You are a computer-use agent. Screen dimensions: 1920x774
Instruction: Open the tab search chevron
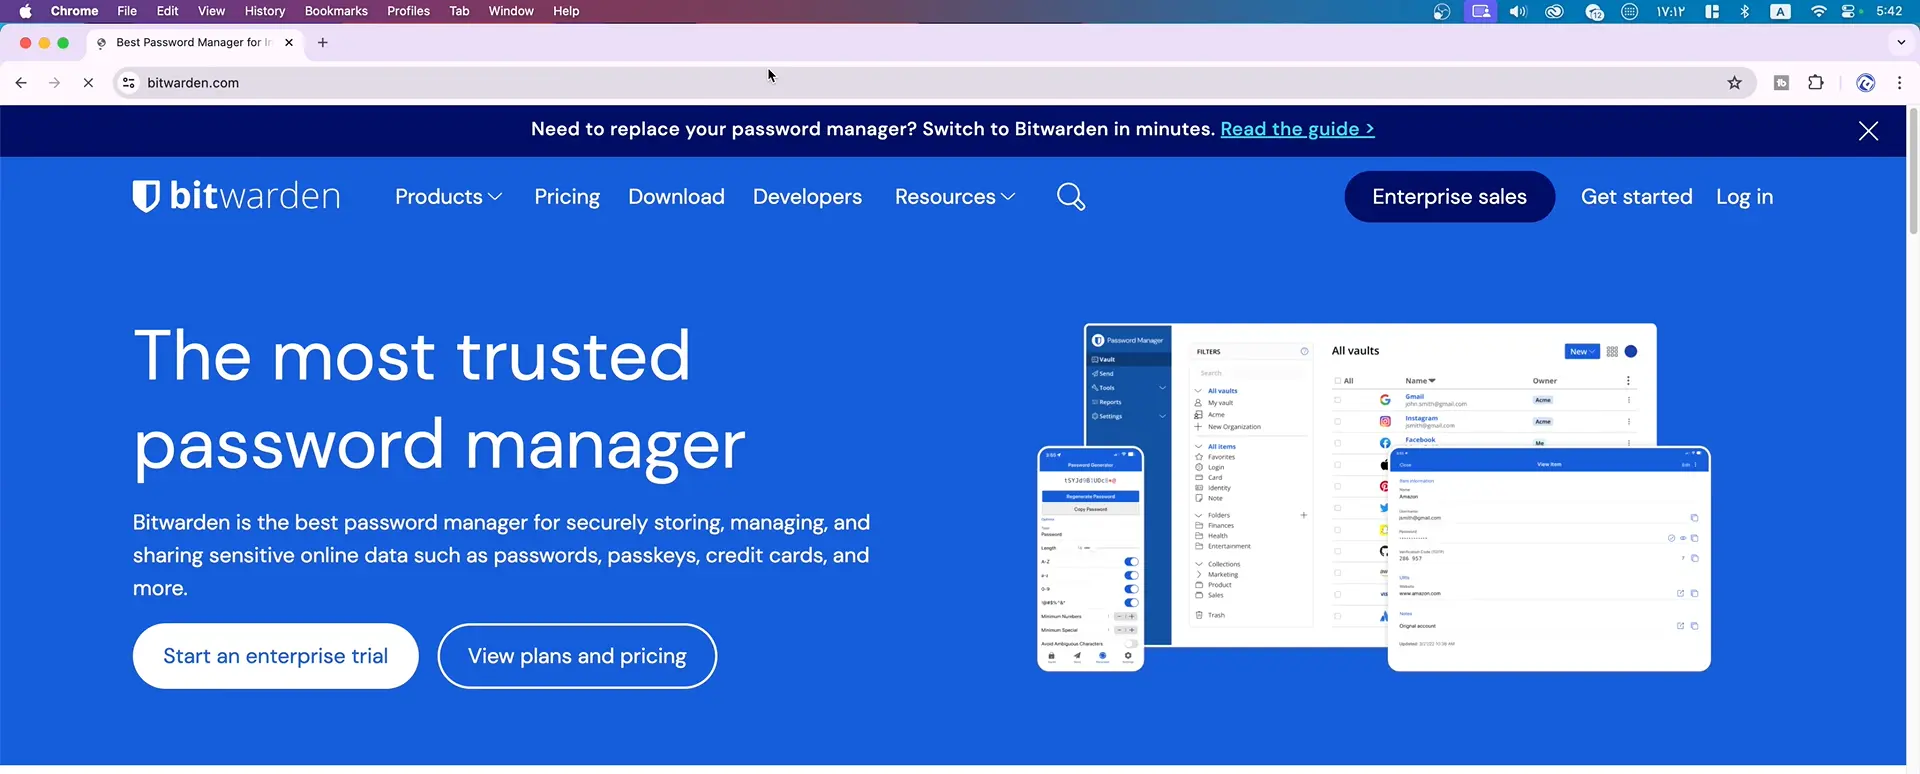pyautogui.click(x=1901, y=42)
